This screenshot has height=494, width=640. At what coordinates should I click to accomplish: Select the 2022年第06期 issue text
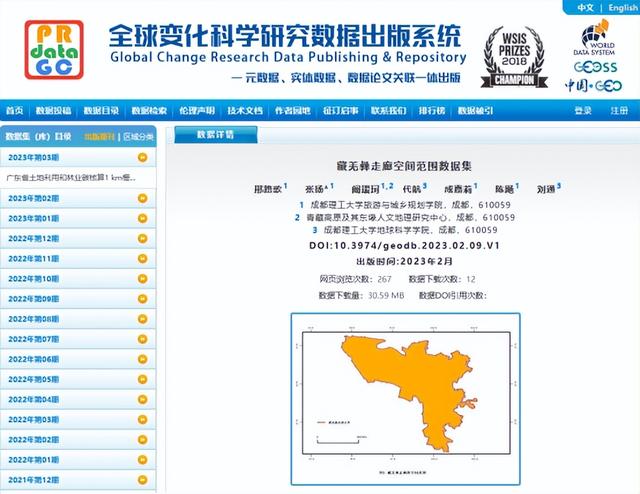point(34,359)
